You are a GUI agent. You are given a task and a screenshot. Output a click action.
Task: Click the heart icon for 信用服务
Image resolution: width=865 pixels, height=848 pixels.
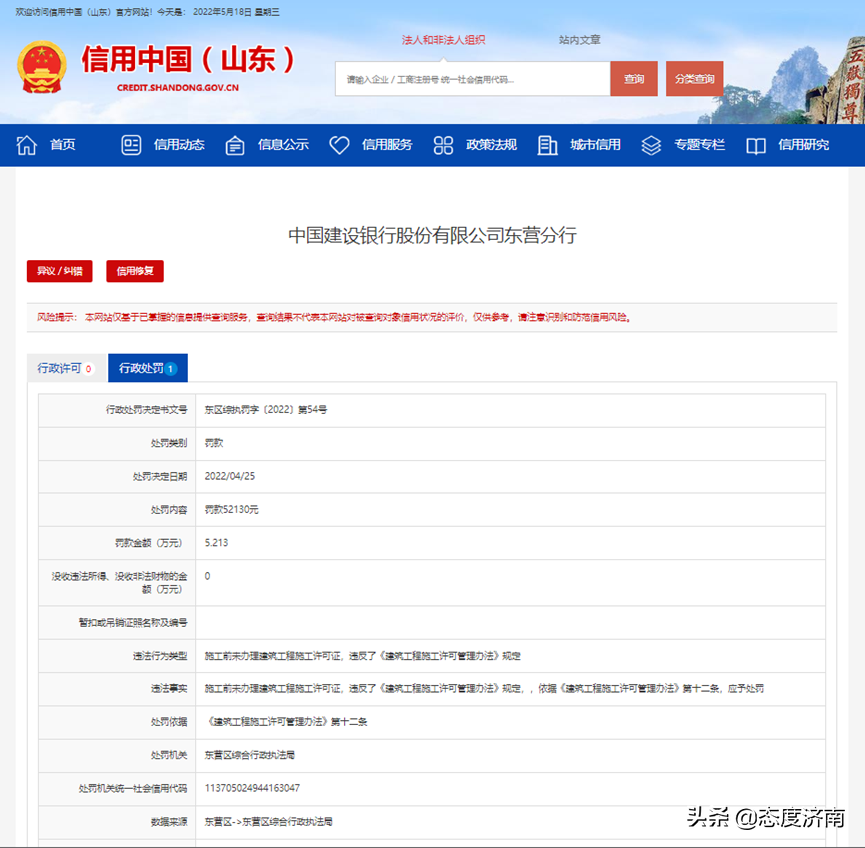[340, 144]
